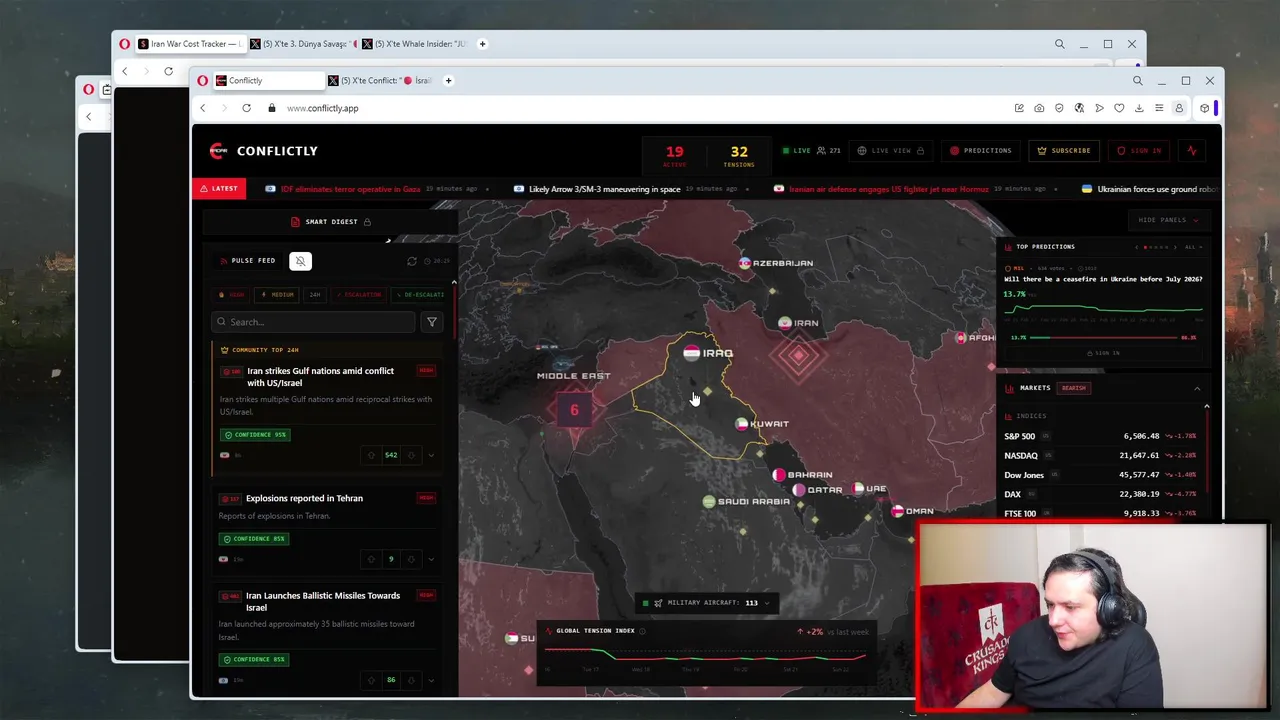Viewport: 1280px width, 720px height.
Task: Click the Middle East cluster marker 6
Action: [574, 410]
